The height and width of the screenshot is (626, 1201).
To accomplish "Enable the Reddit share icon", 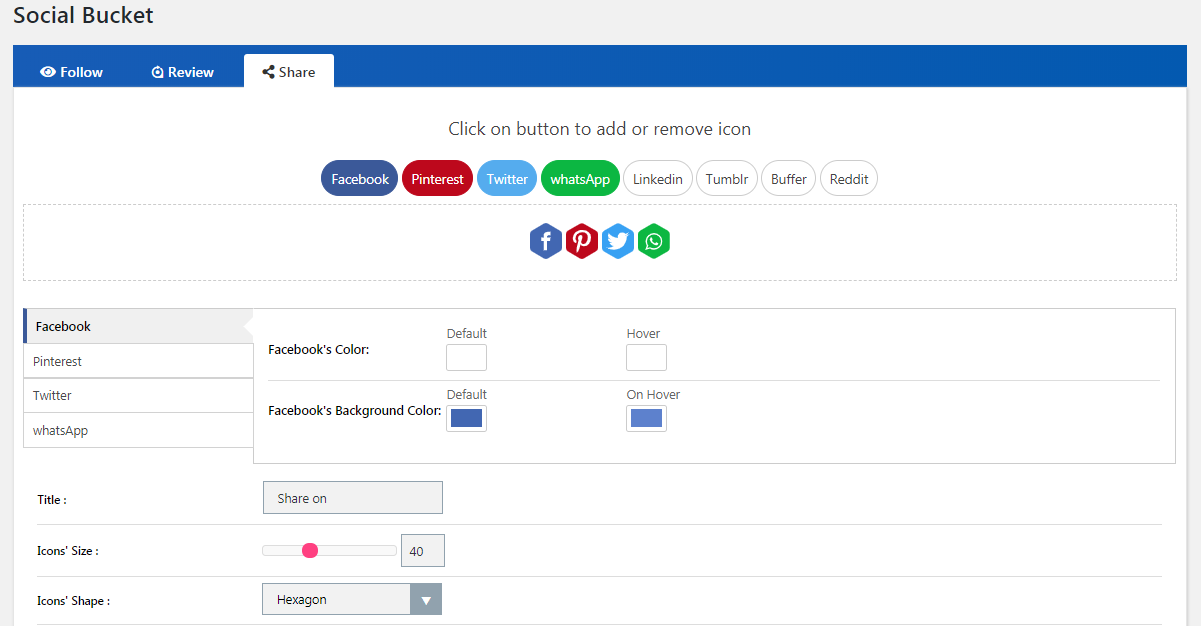I will click(849, 179).
